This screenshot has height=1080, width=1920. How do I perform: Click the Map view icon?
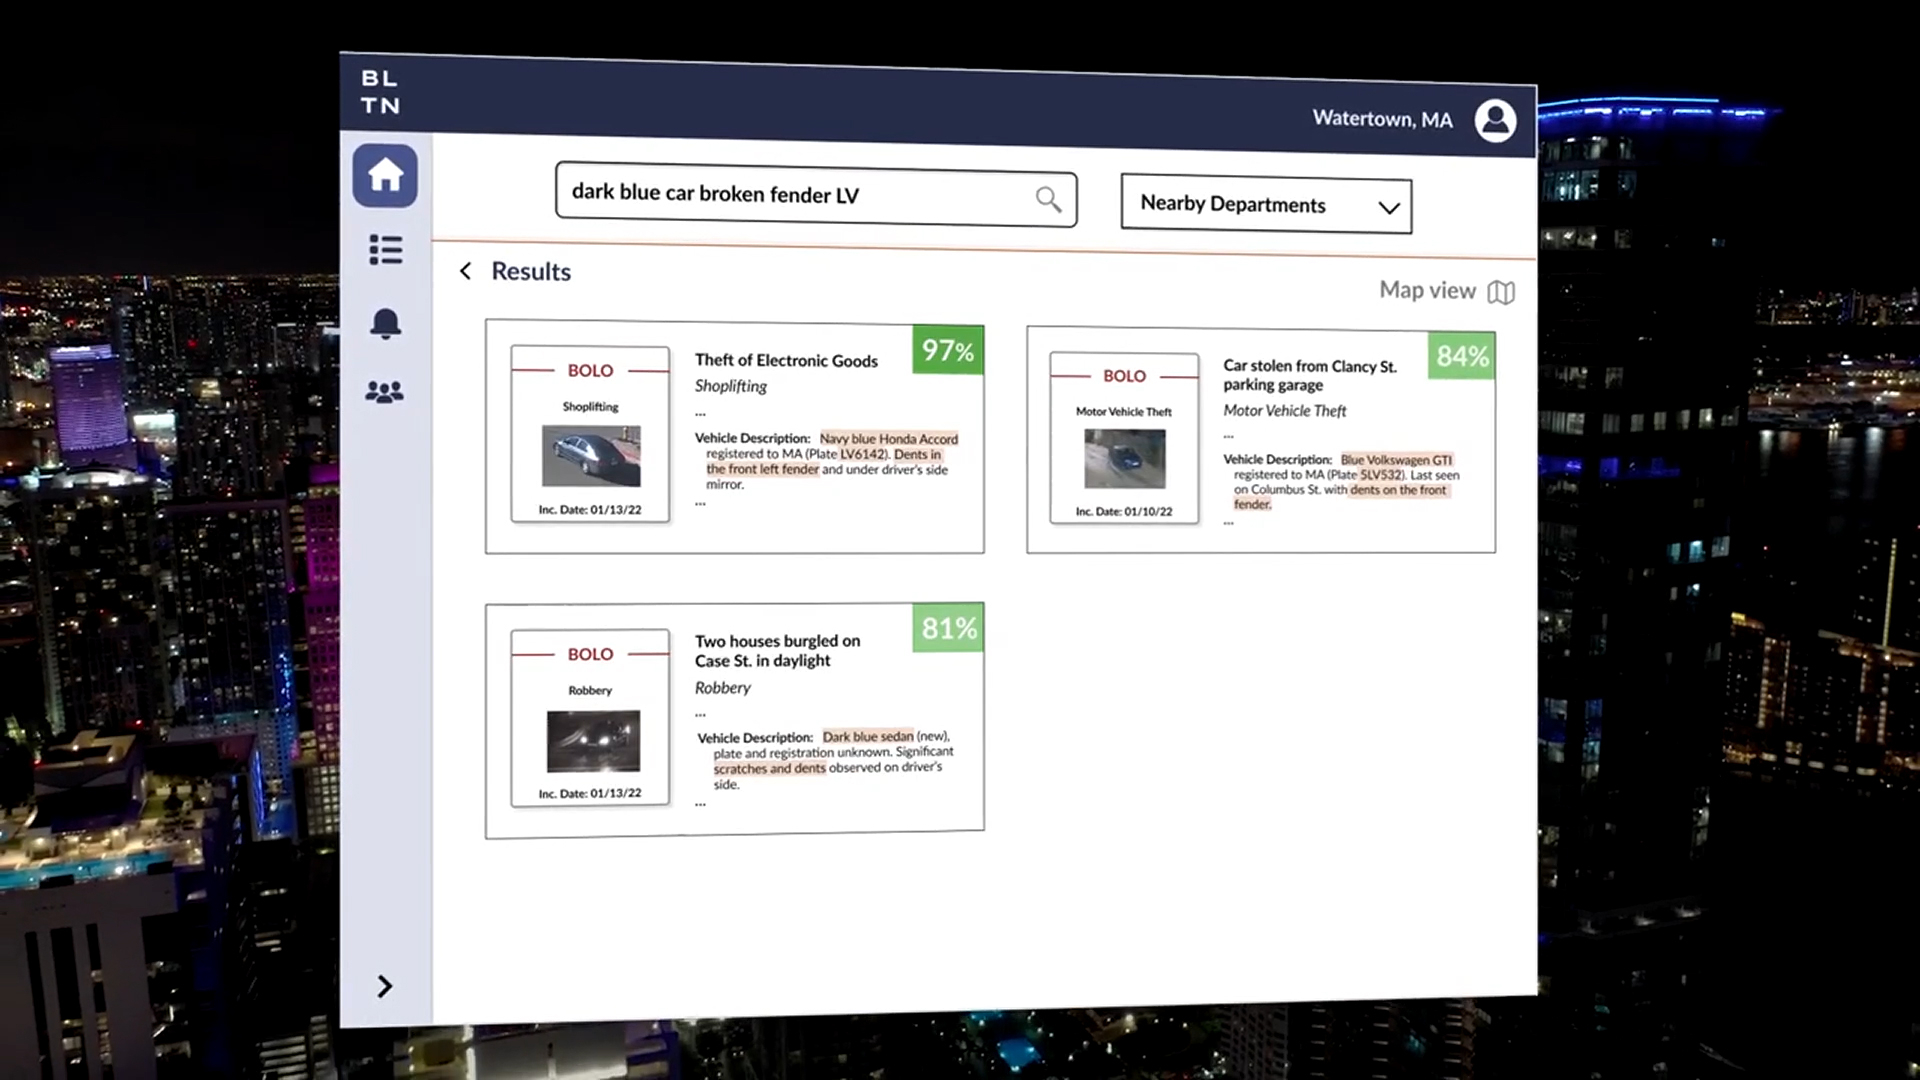click(x=1501, y=292)
